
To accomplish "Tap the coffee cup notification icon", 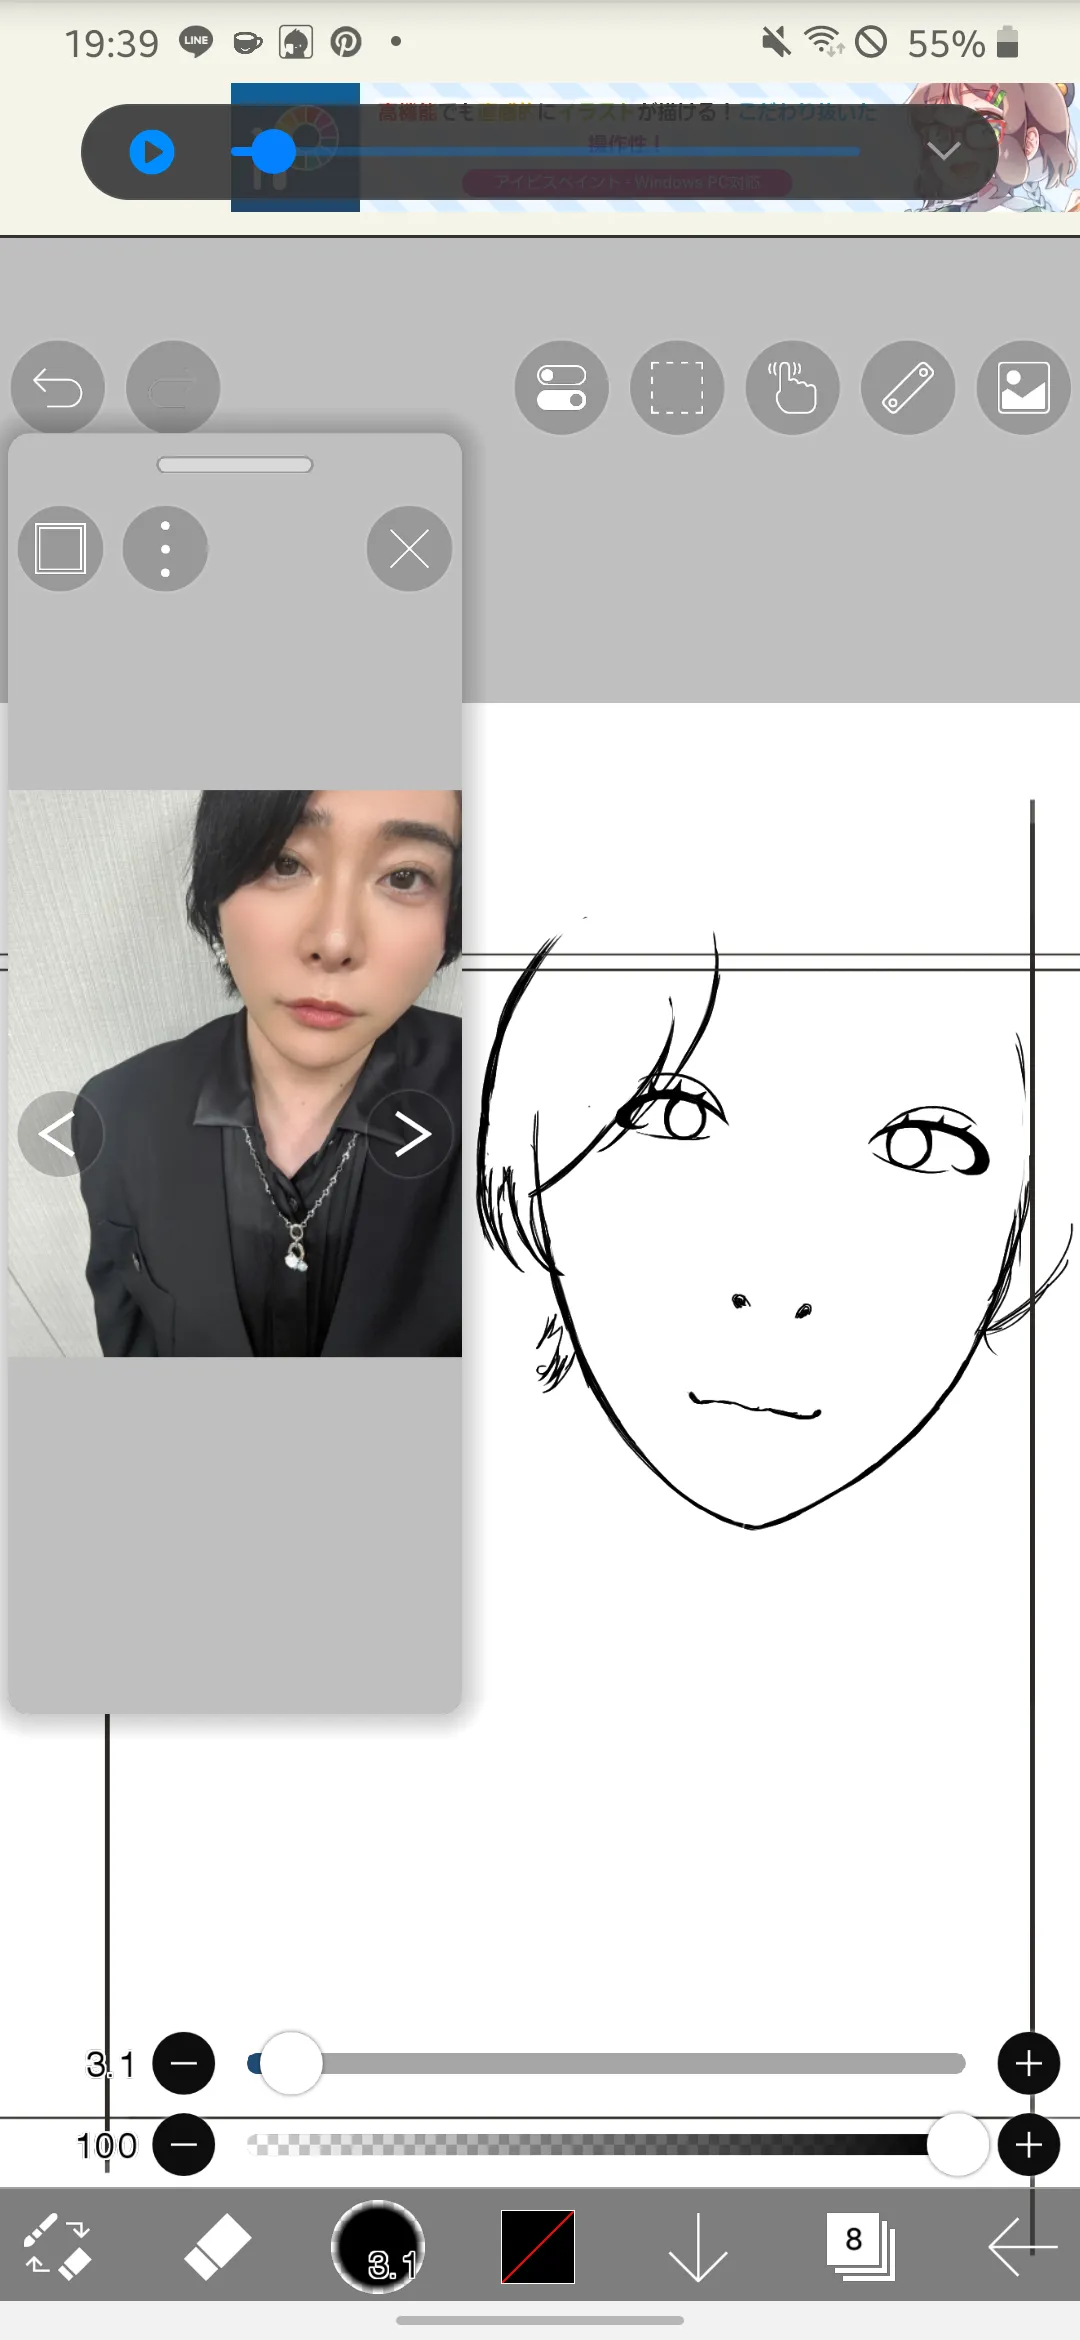I will point(247,42).
